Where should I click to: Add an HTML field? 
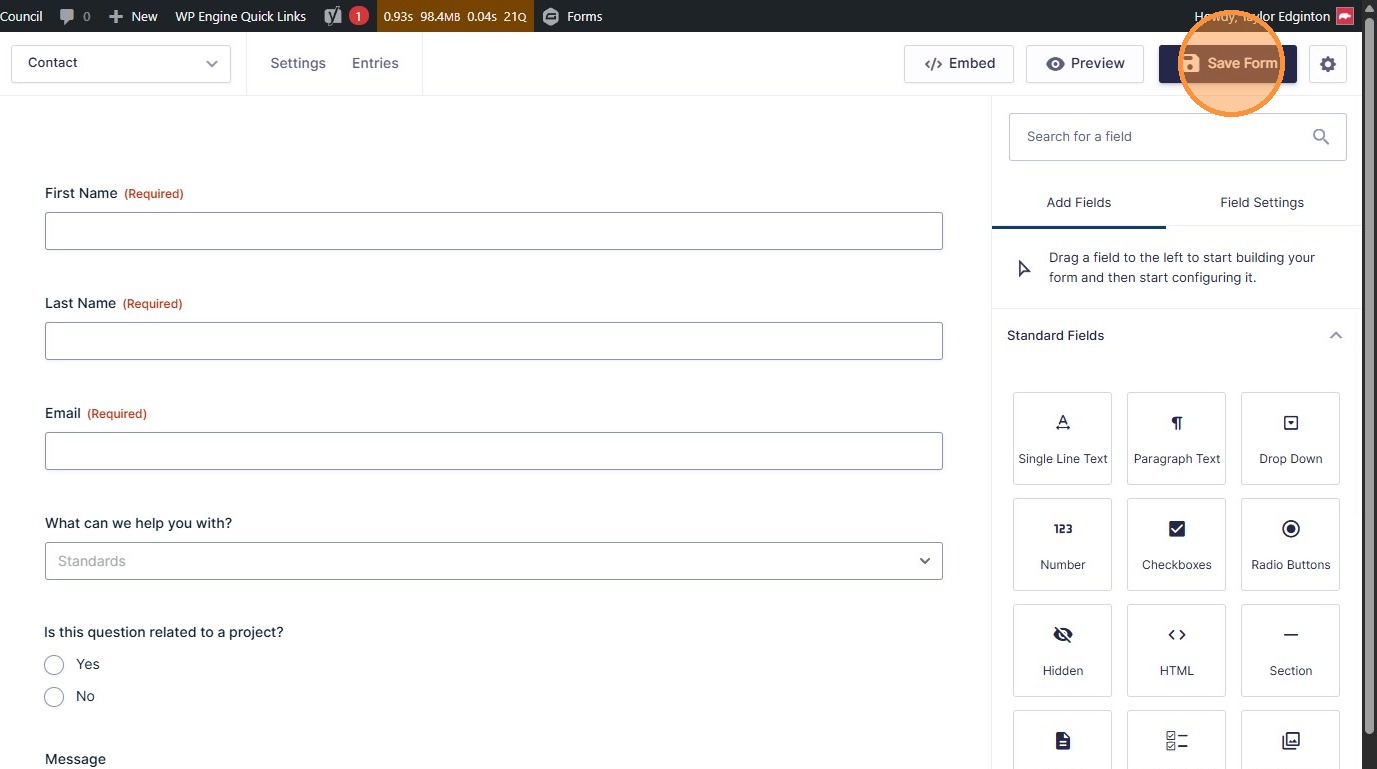tap(1176, 650)
